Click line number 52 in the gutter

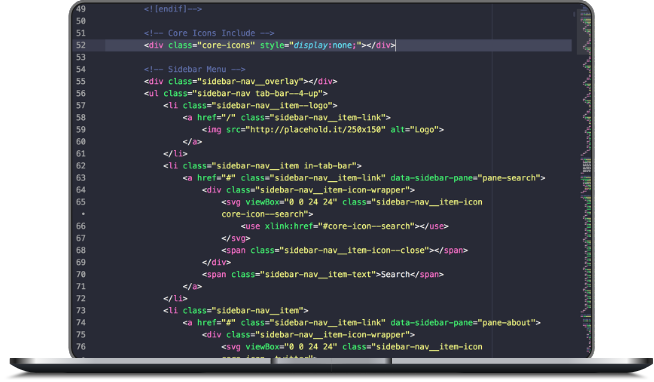[x=80, y=45]
